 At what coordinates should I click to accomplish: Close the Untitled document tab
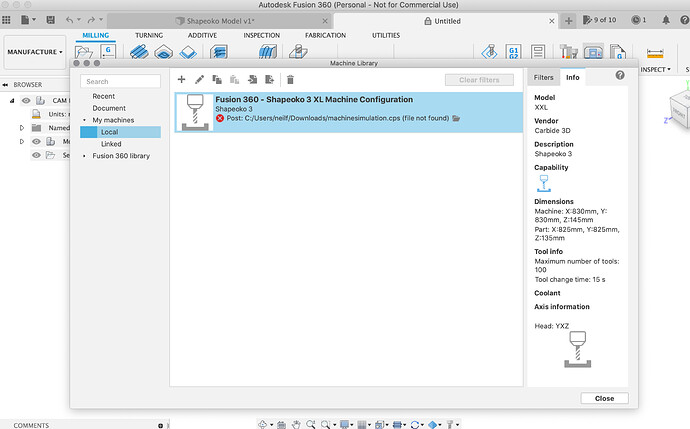551,21
